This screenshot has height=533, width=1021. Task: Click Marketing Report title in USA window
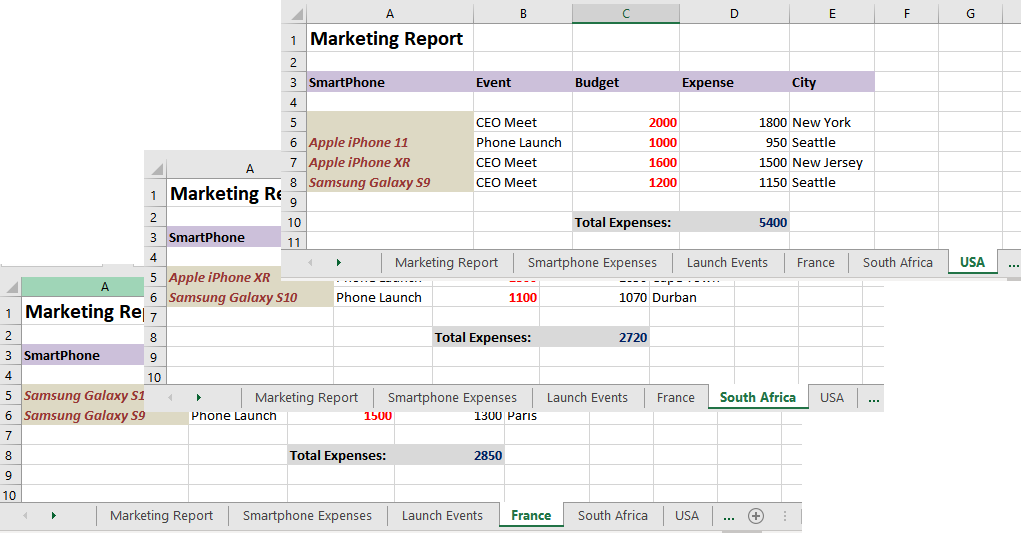coord(386,39)
